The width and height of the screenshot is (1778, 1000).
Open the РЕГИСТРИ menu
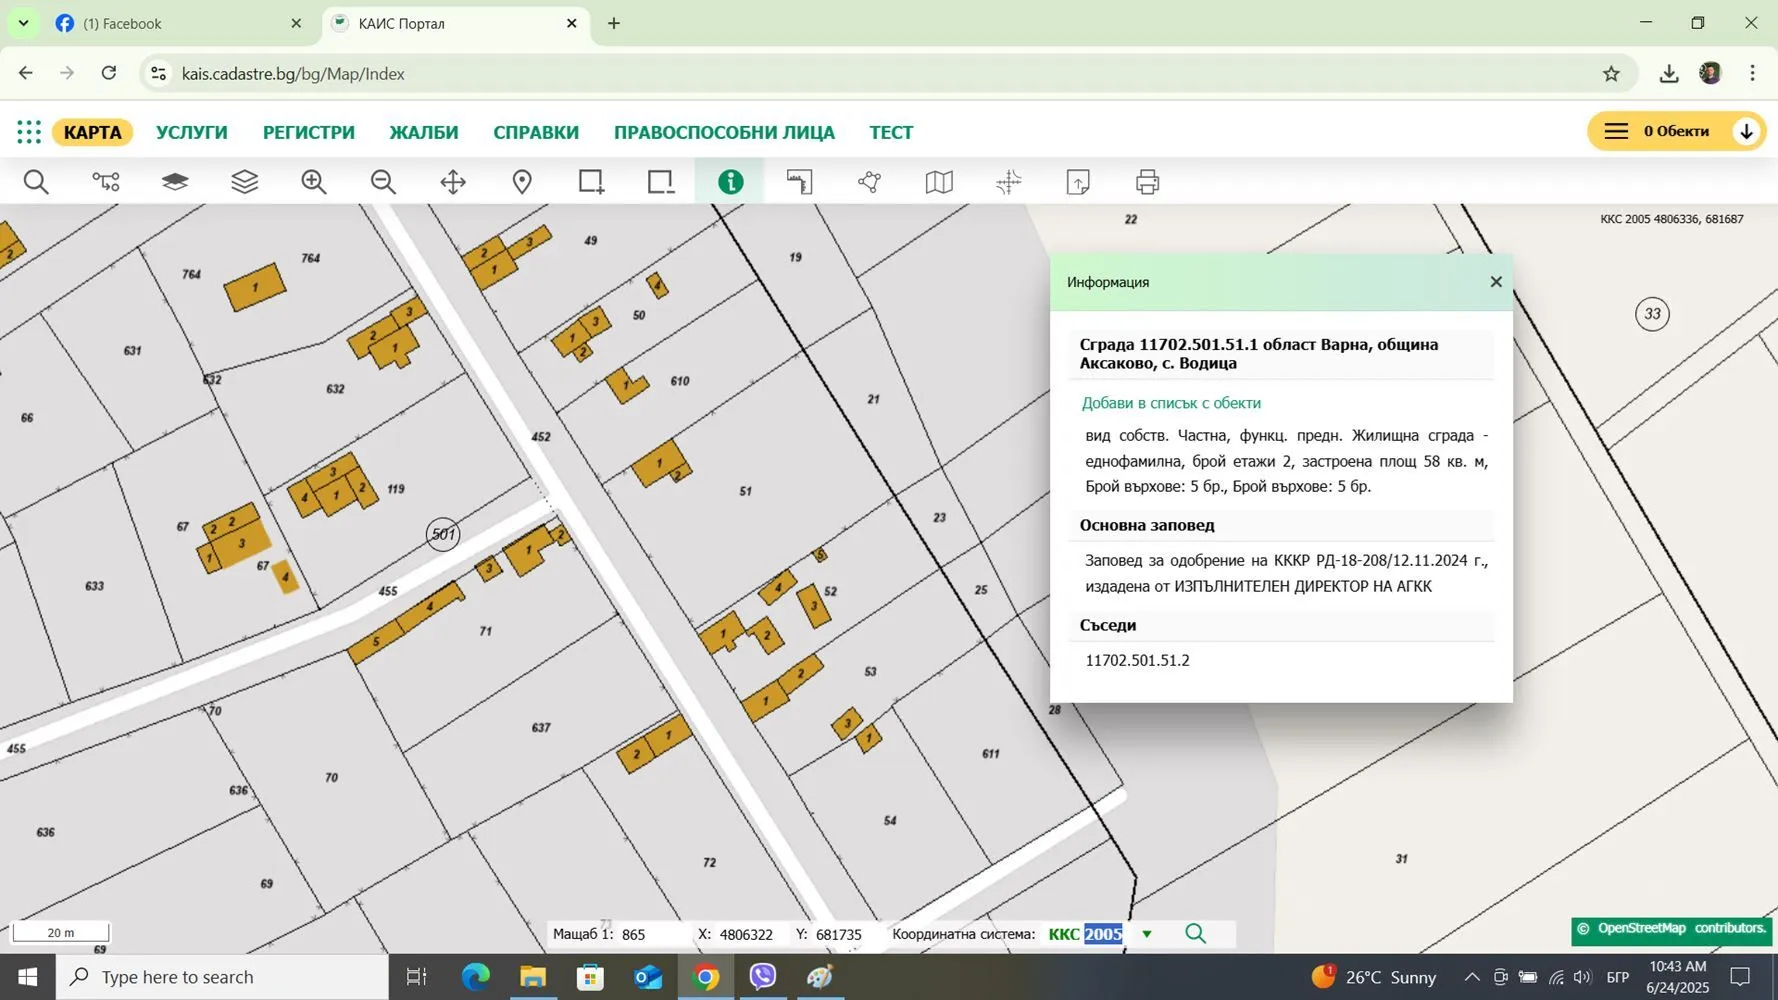[x=309, y=132]
